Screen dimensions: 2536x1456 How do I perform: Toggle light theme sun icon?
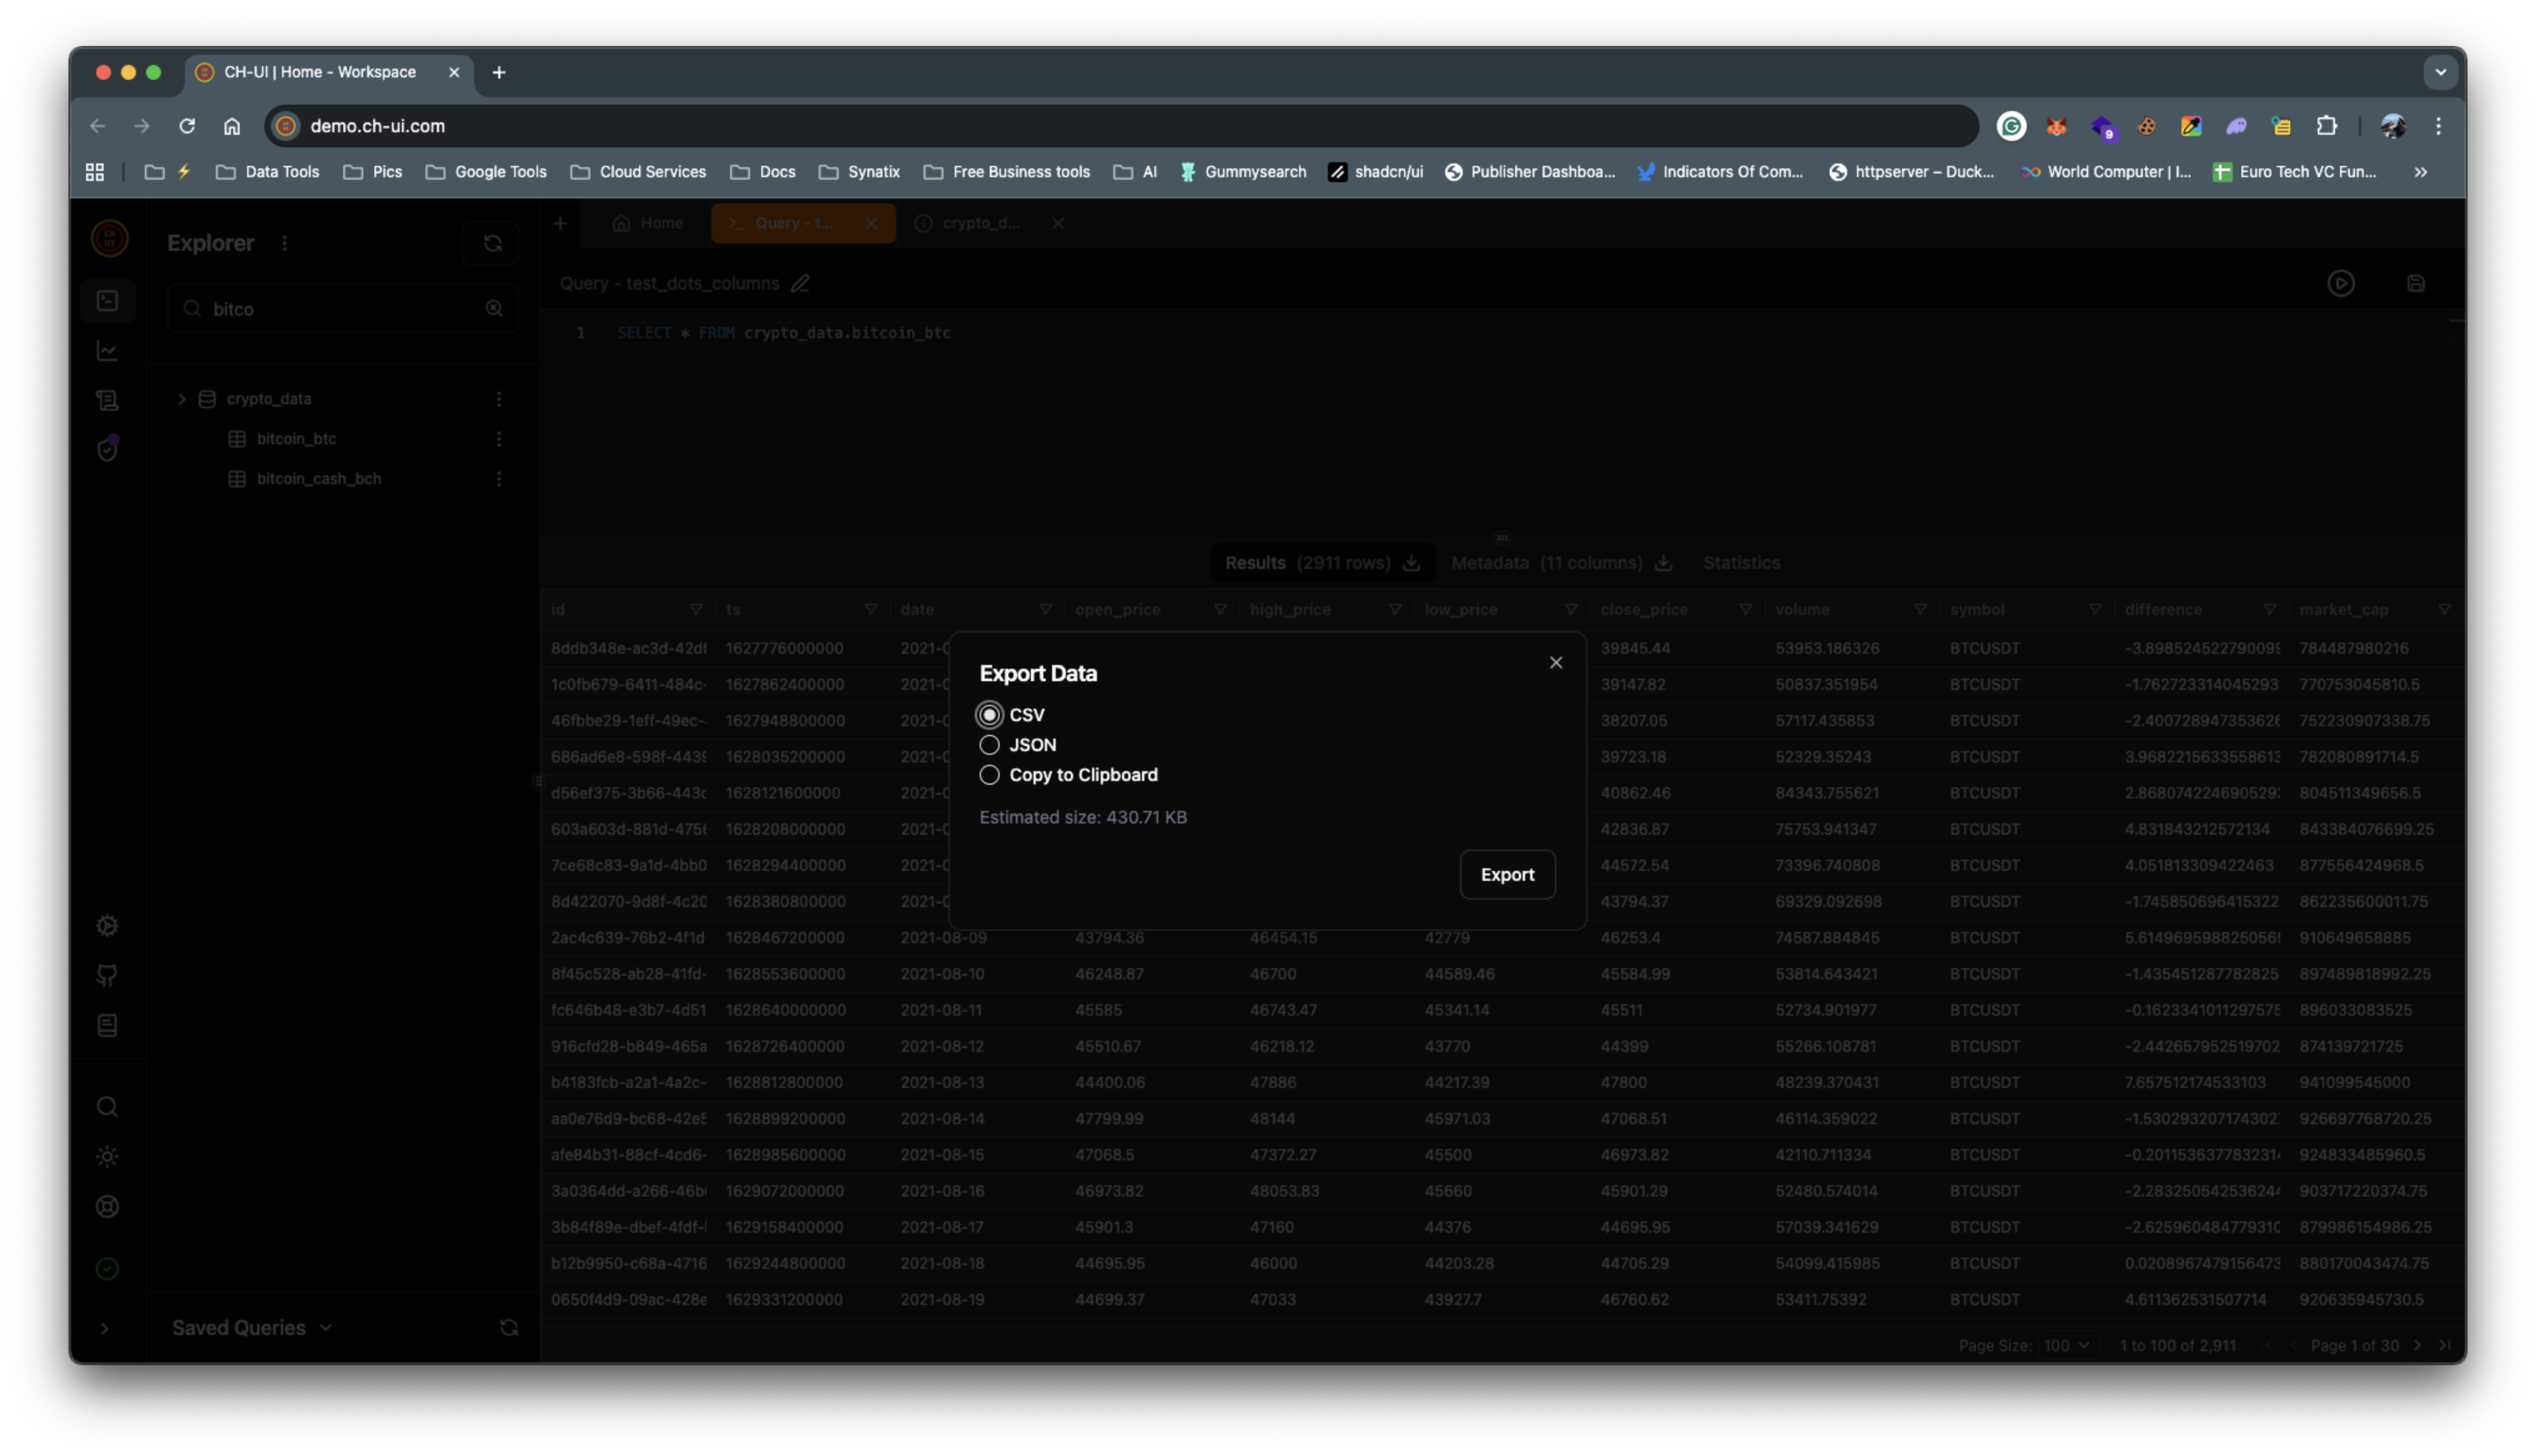[x=108, y=1157]
